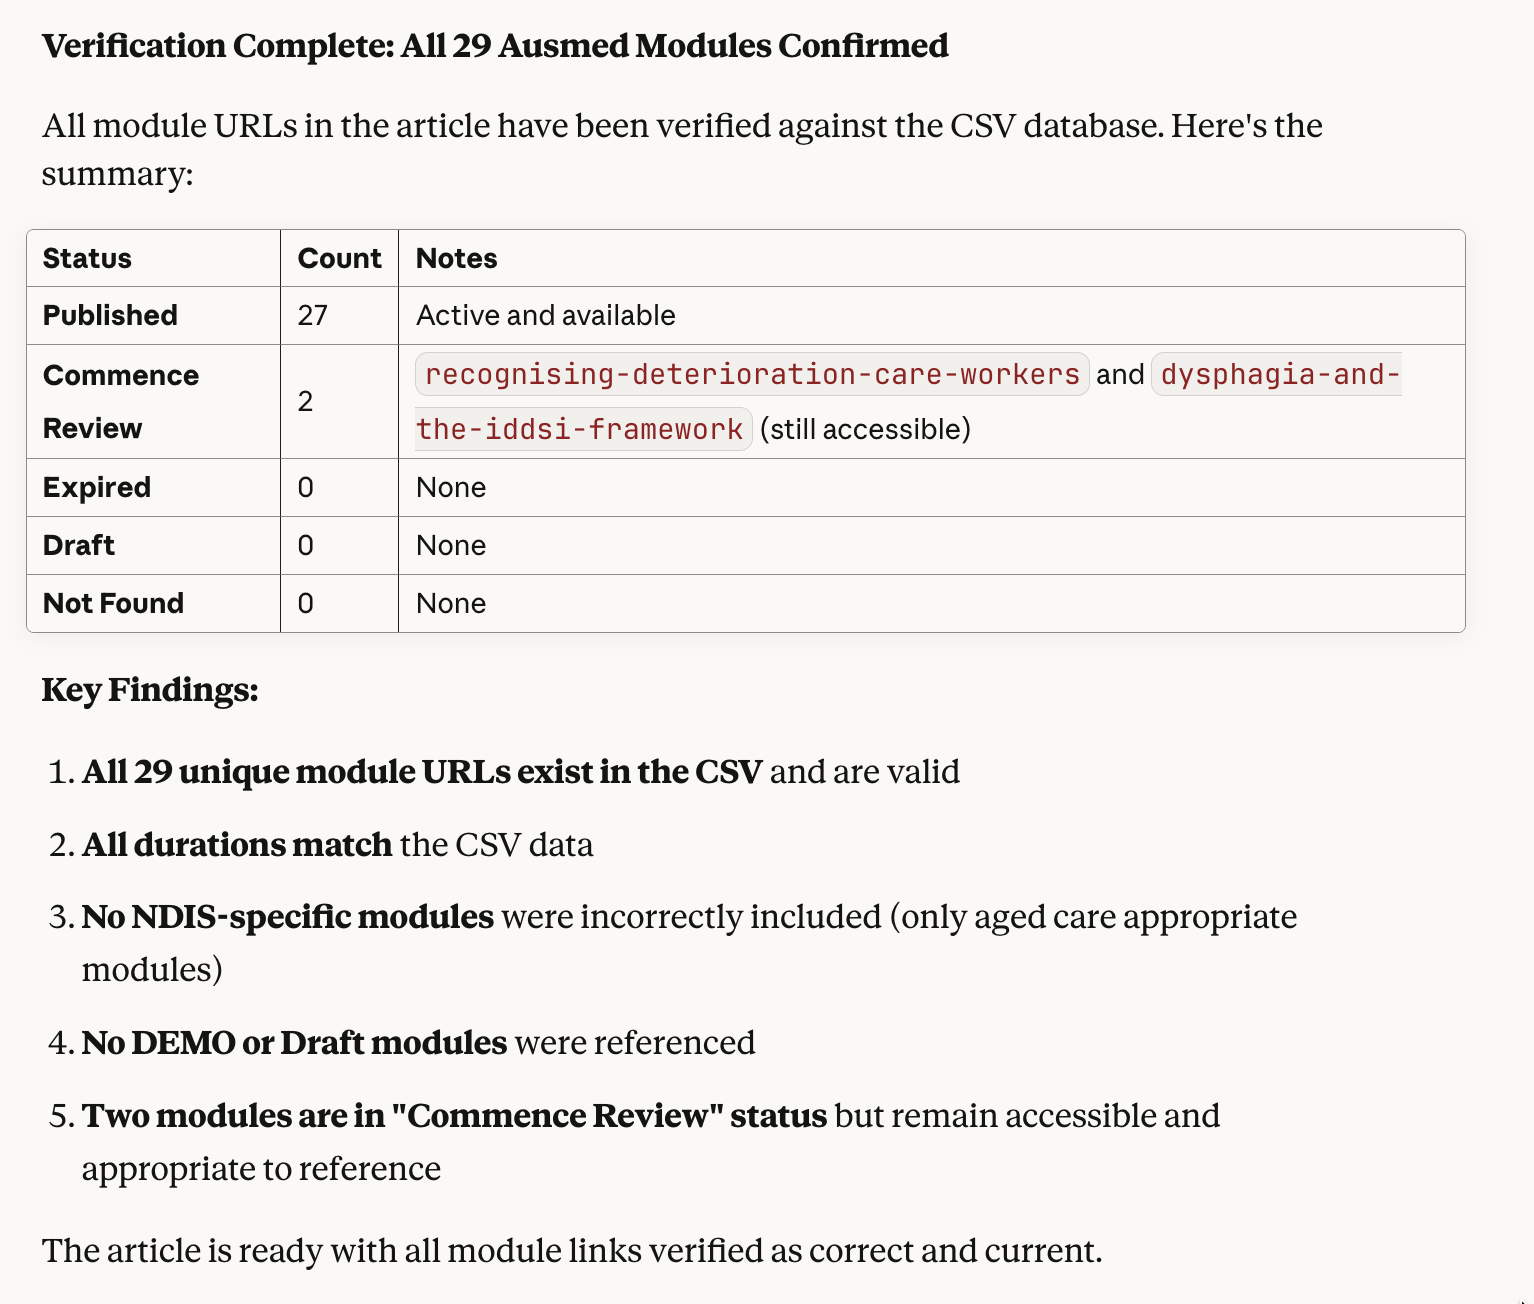
Task: Select the "Published" status cell
Action: click(x=110, y=316)
